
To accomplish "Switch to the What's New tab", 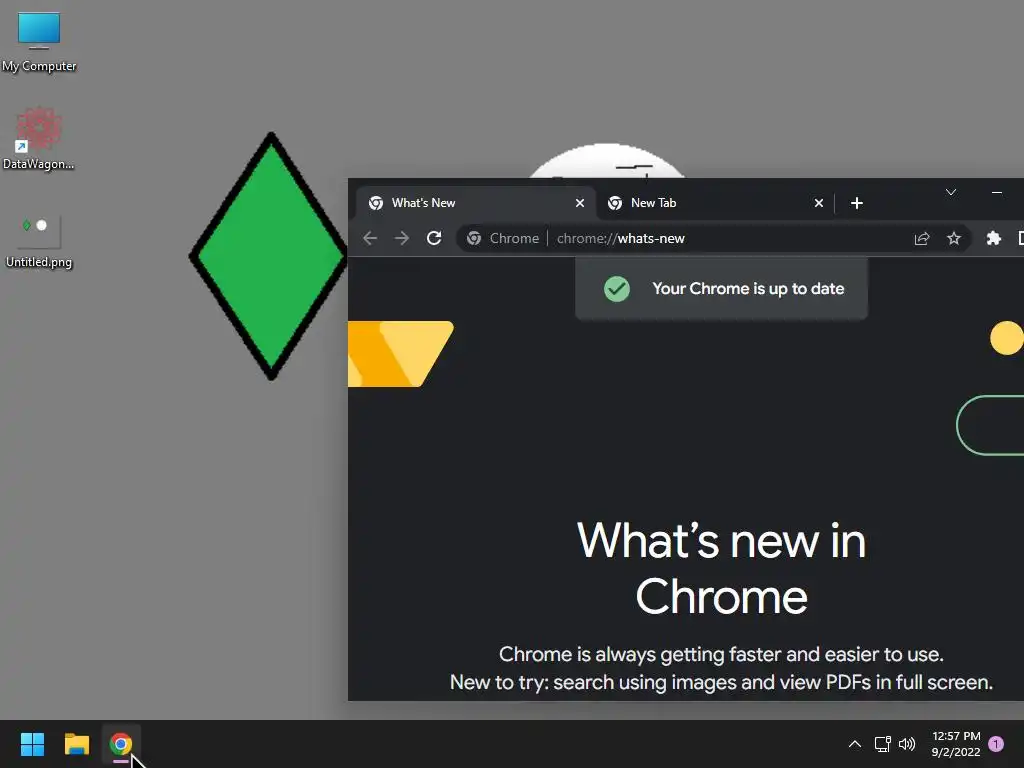I will pos(475,203).
